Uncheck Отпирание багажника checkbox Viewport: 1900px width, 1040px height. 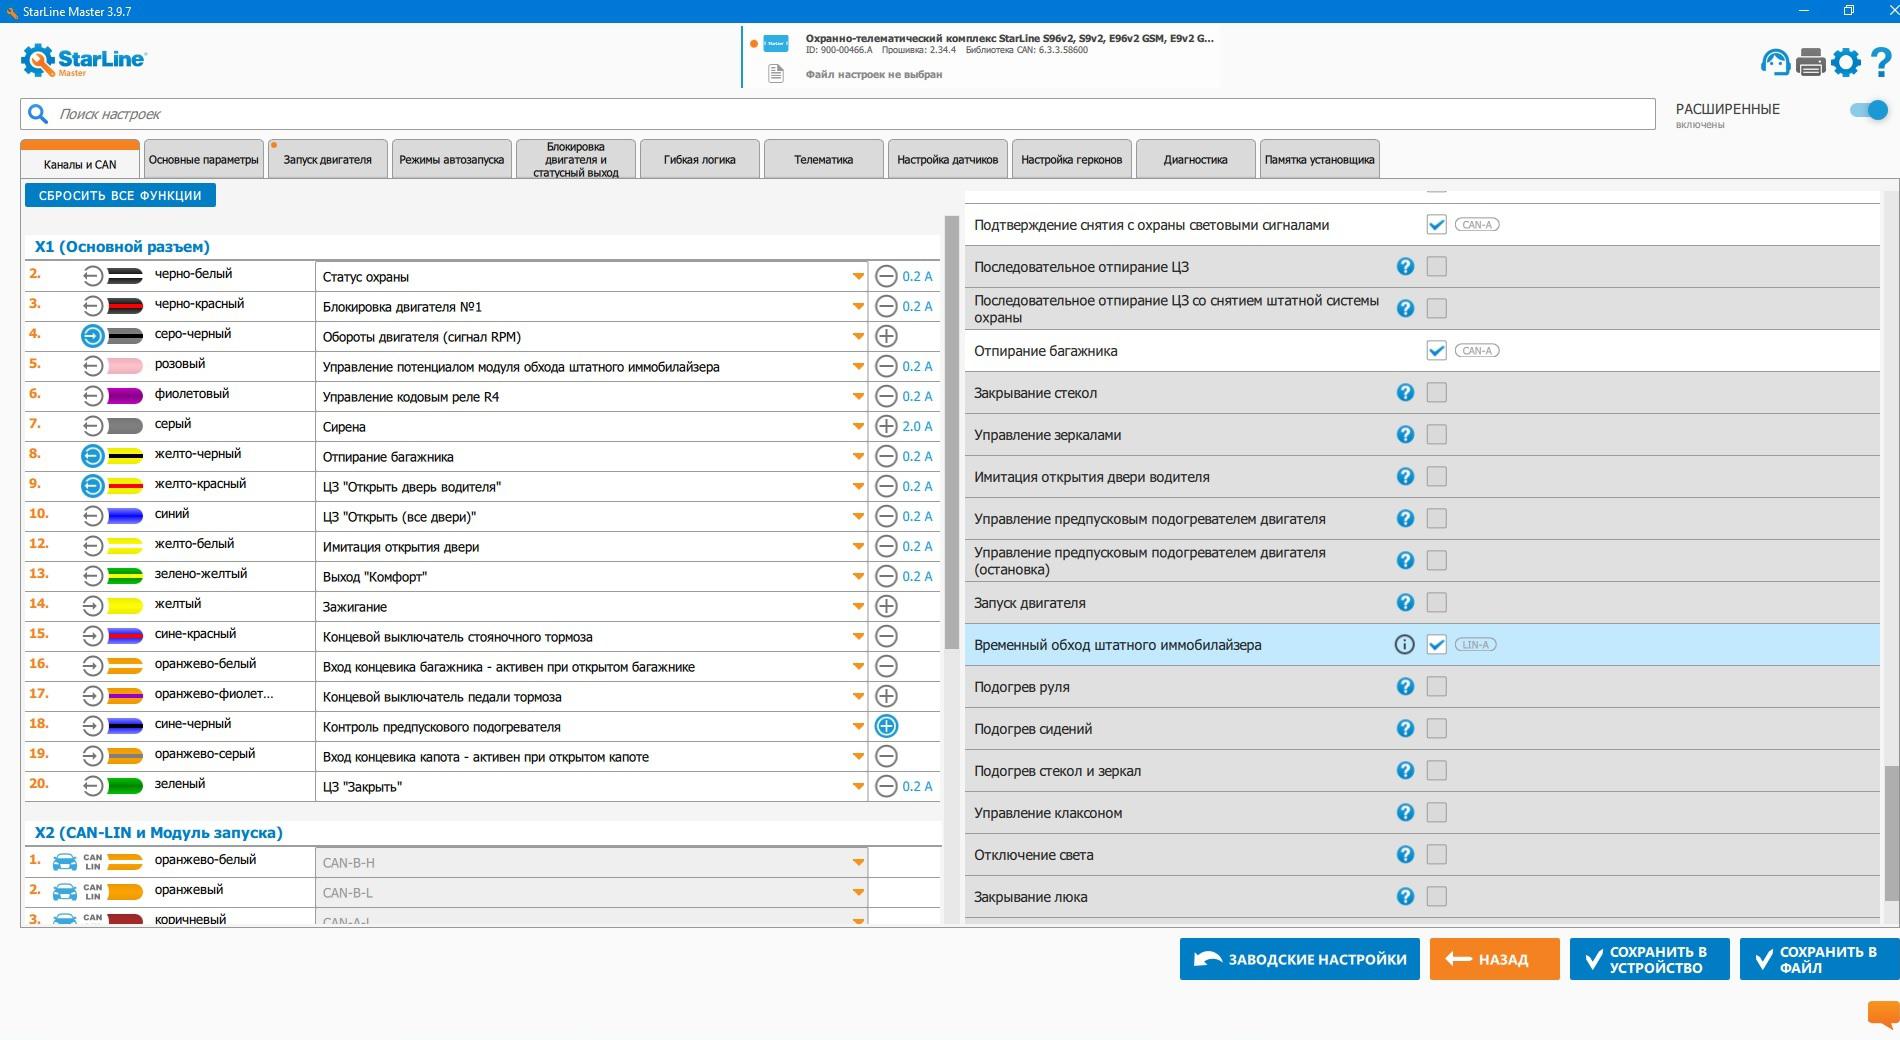pos(1436,350)
